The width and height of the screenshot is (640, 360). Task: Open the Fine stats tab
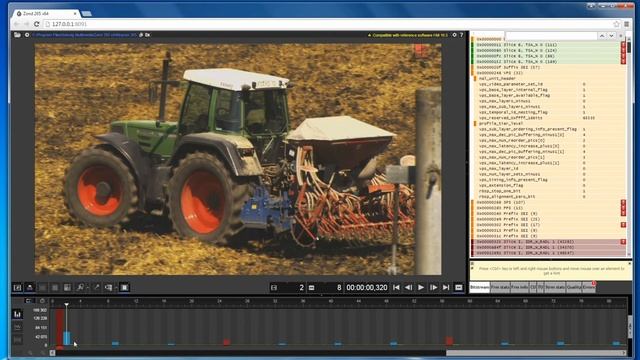(x=500, y=288)
